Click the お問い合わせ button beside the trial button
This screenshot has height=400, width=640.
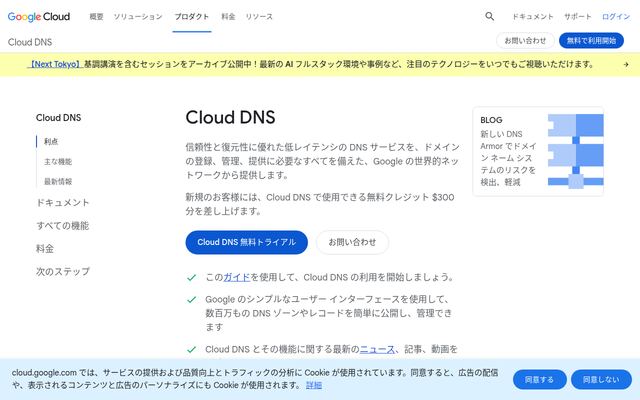(352, 242)
